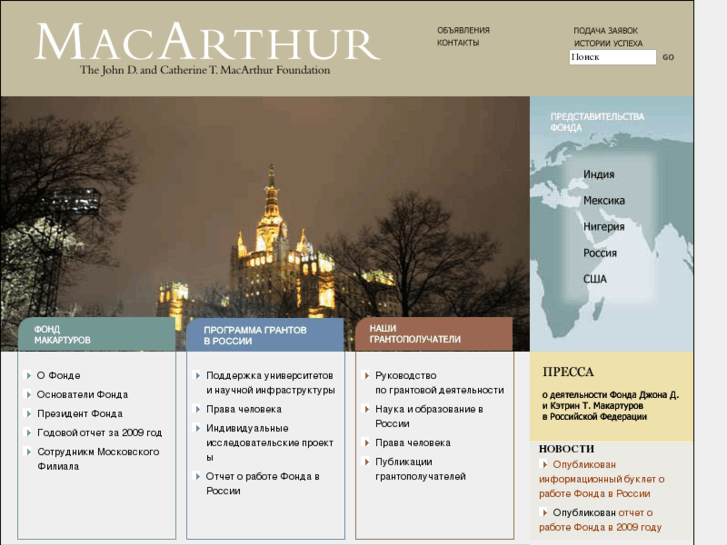
Task: Open the ОБЪЯВЛЕНИЯ menu item
Action: 463,30
